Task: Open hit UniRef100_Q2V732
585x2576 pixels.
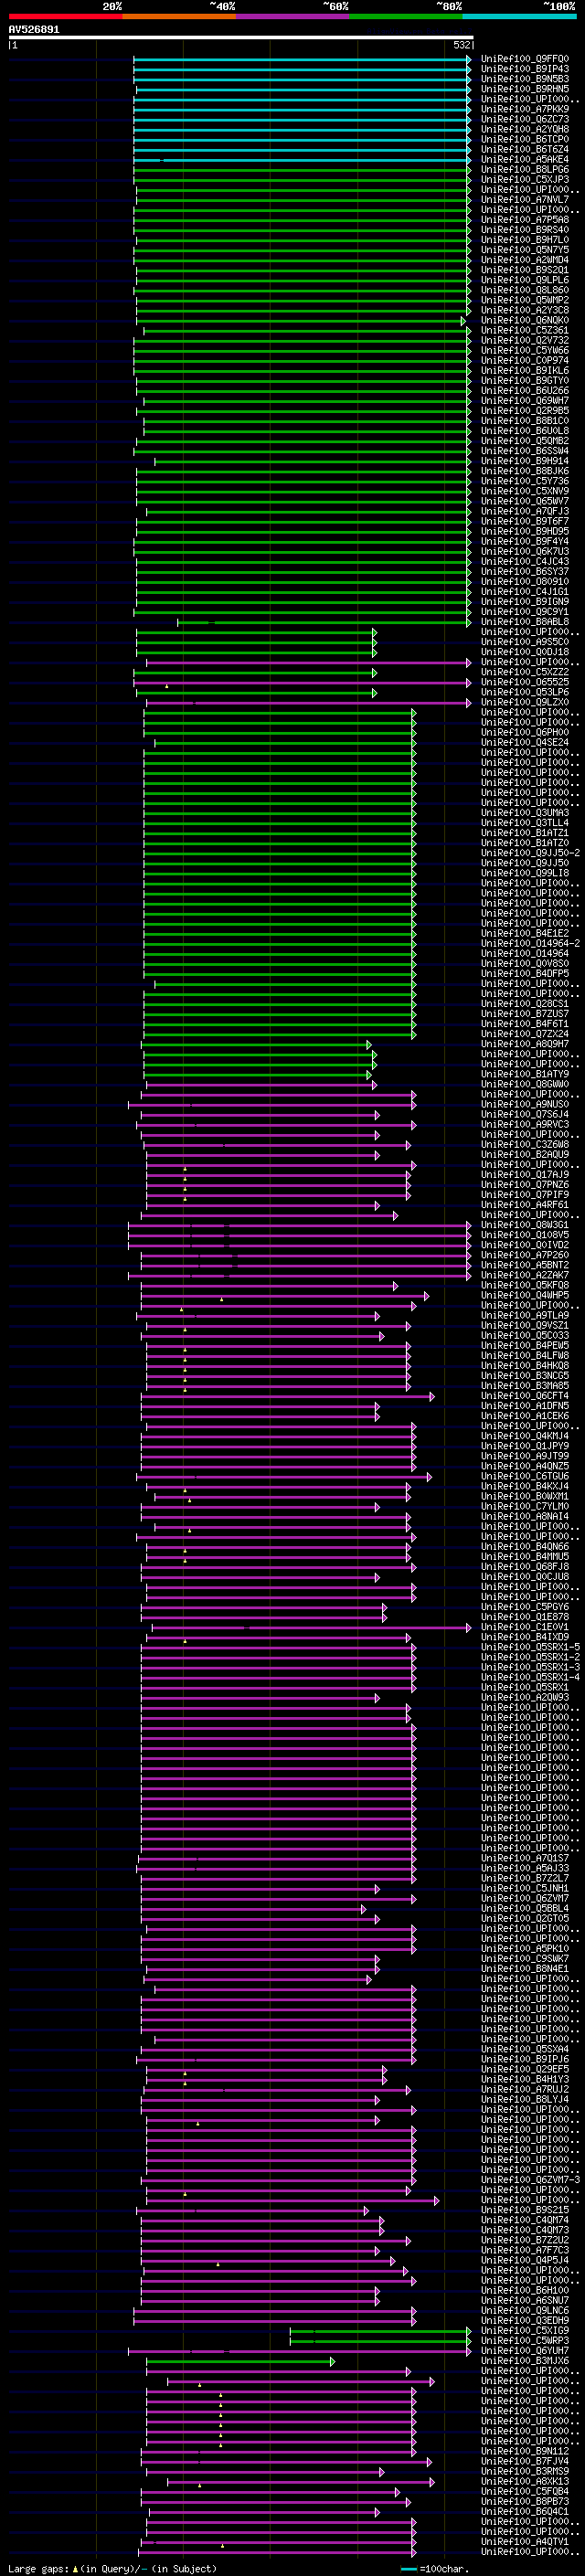Action: pyautogui.click(x=525, y=340)
